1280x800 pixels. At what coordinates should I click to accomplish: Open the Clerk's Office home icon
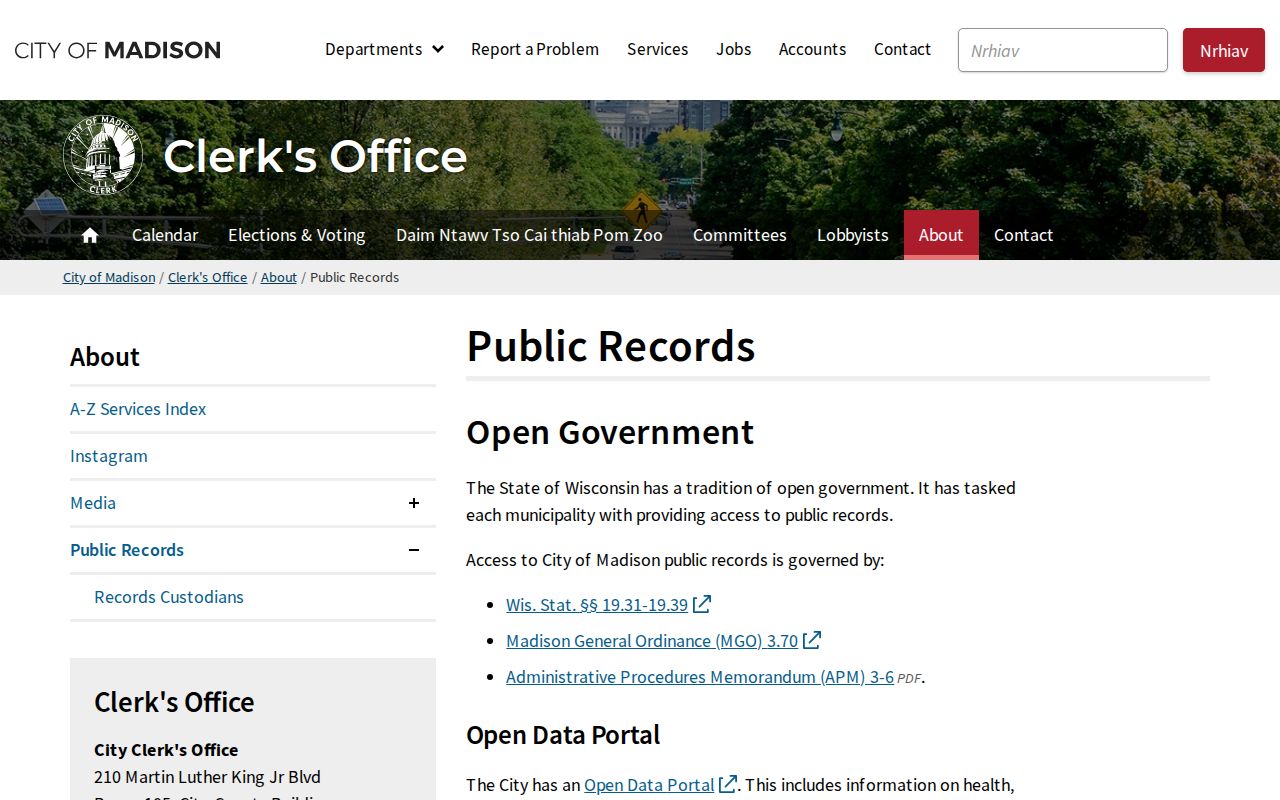[90, 235]
